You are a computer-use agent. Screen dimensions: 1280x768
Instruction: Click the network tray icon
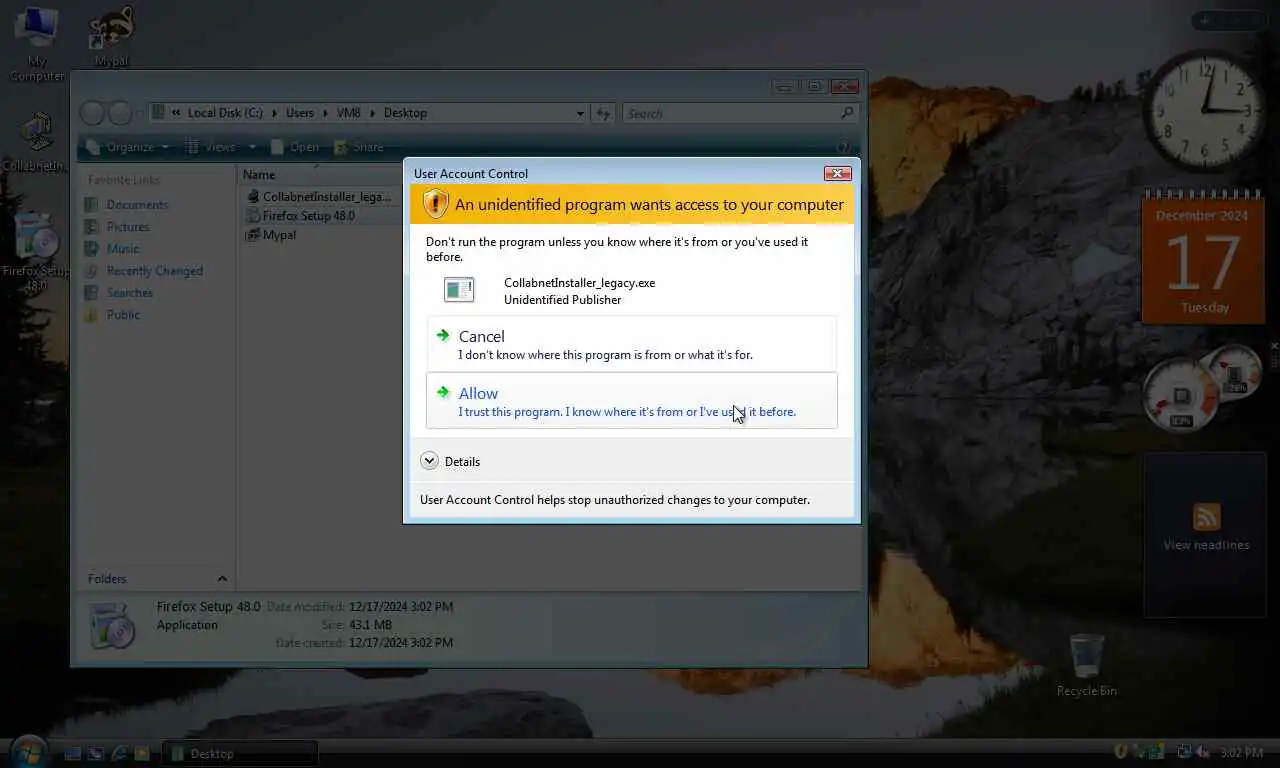pyautogui.click(x=1183, y=751)
